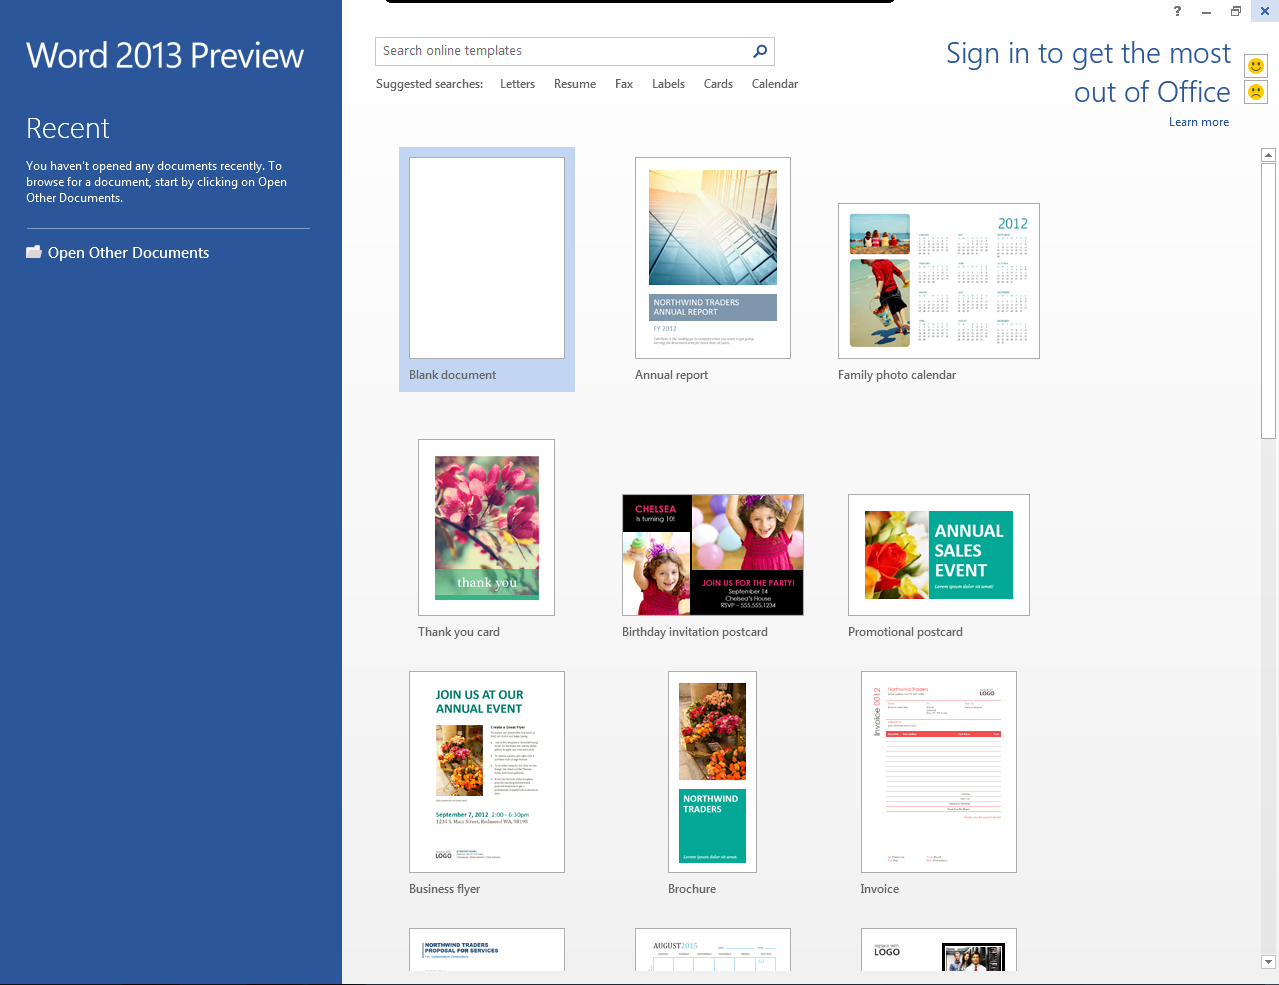Click the Blank document label
The image size is (1279, 985).
point(452,375)
